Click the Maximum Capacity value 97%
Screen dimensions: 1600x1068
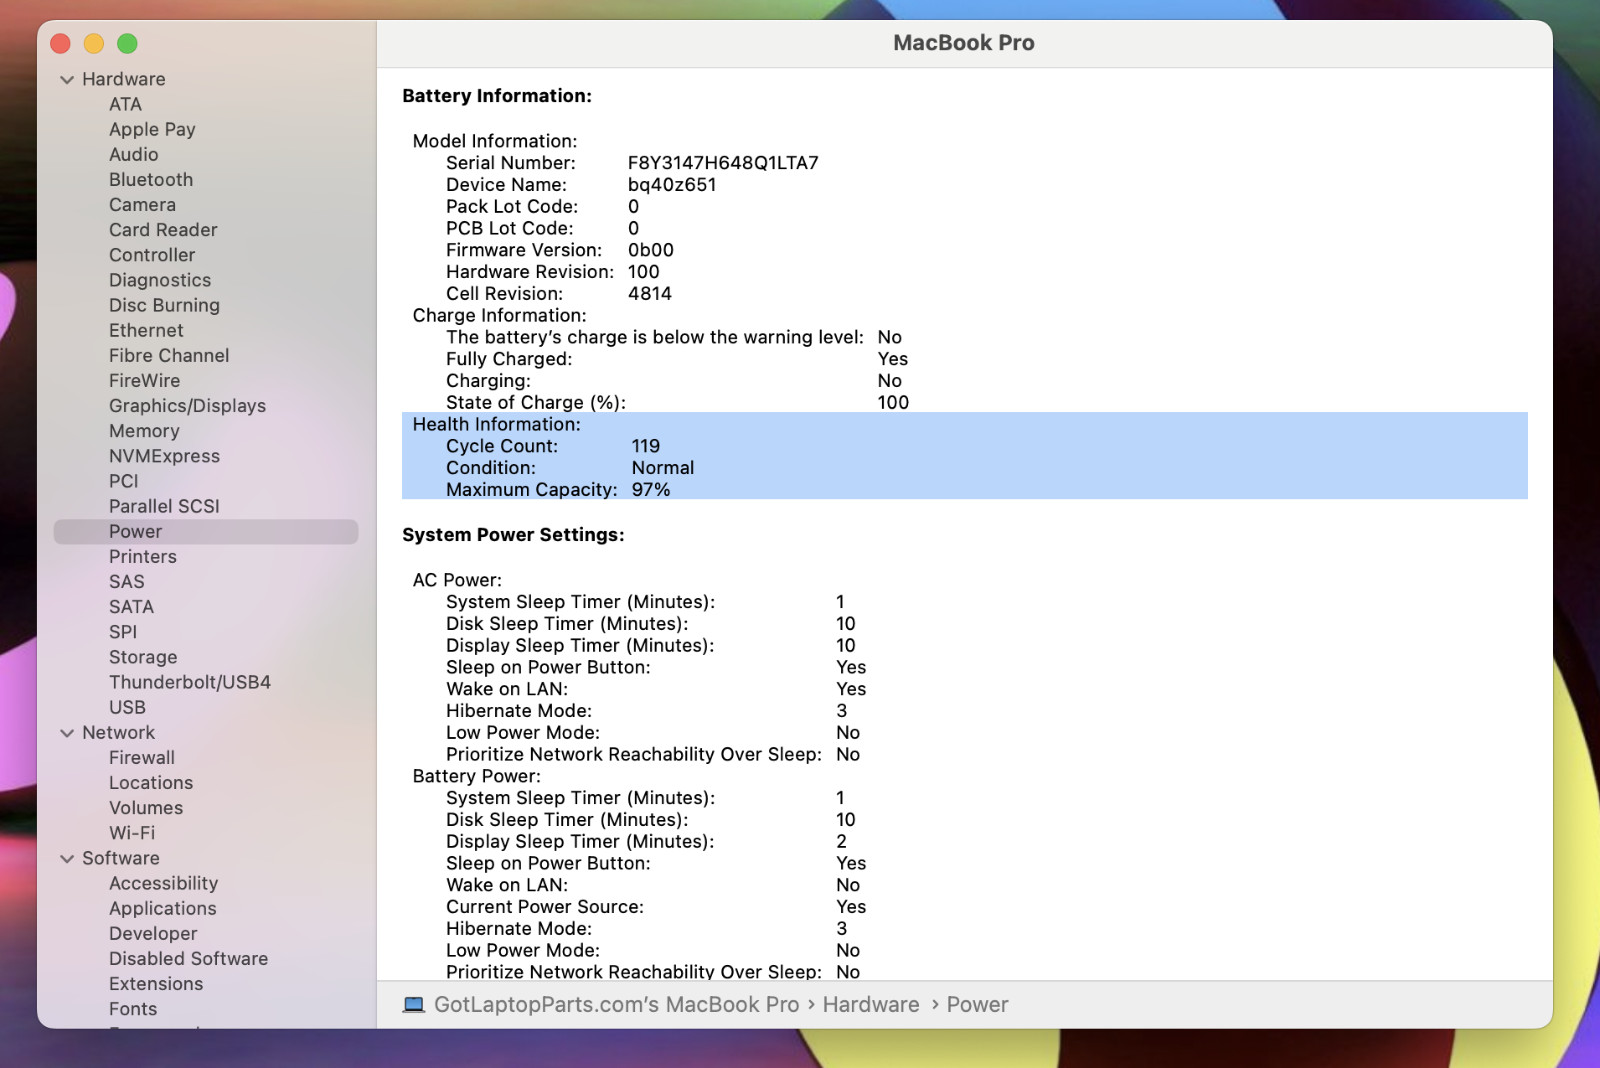(x=651, y=490)
